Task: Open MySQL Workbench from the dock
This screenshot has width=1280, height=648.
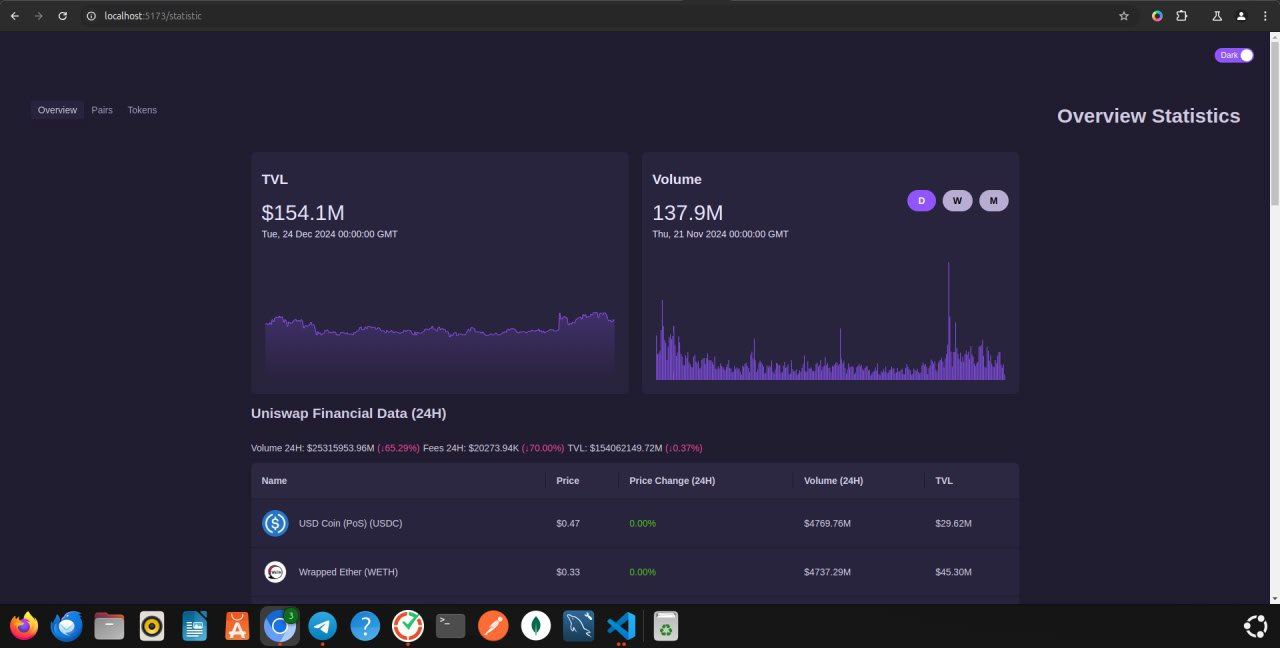Action: [578, 627]
